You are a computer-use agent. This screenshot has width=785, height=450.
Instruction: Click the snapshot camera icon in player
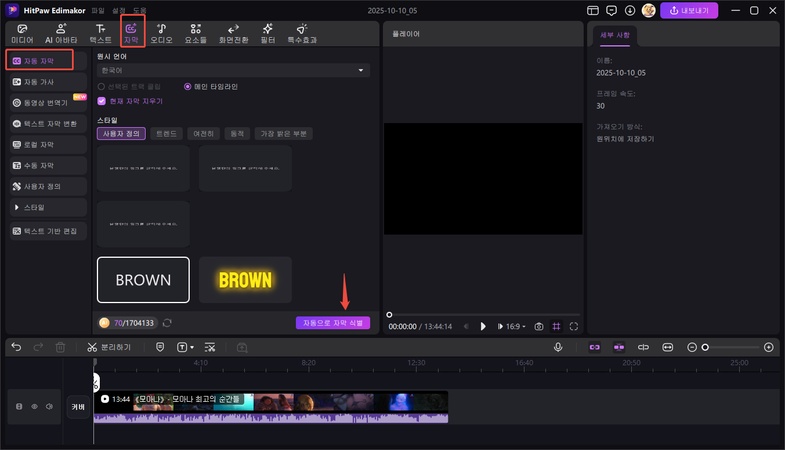click(x=539, y=326)
